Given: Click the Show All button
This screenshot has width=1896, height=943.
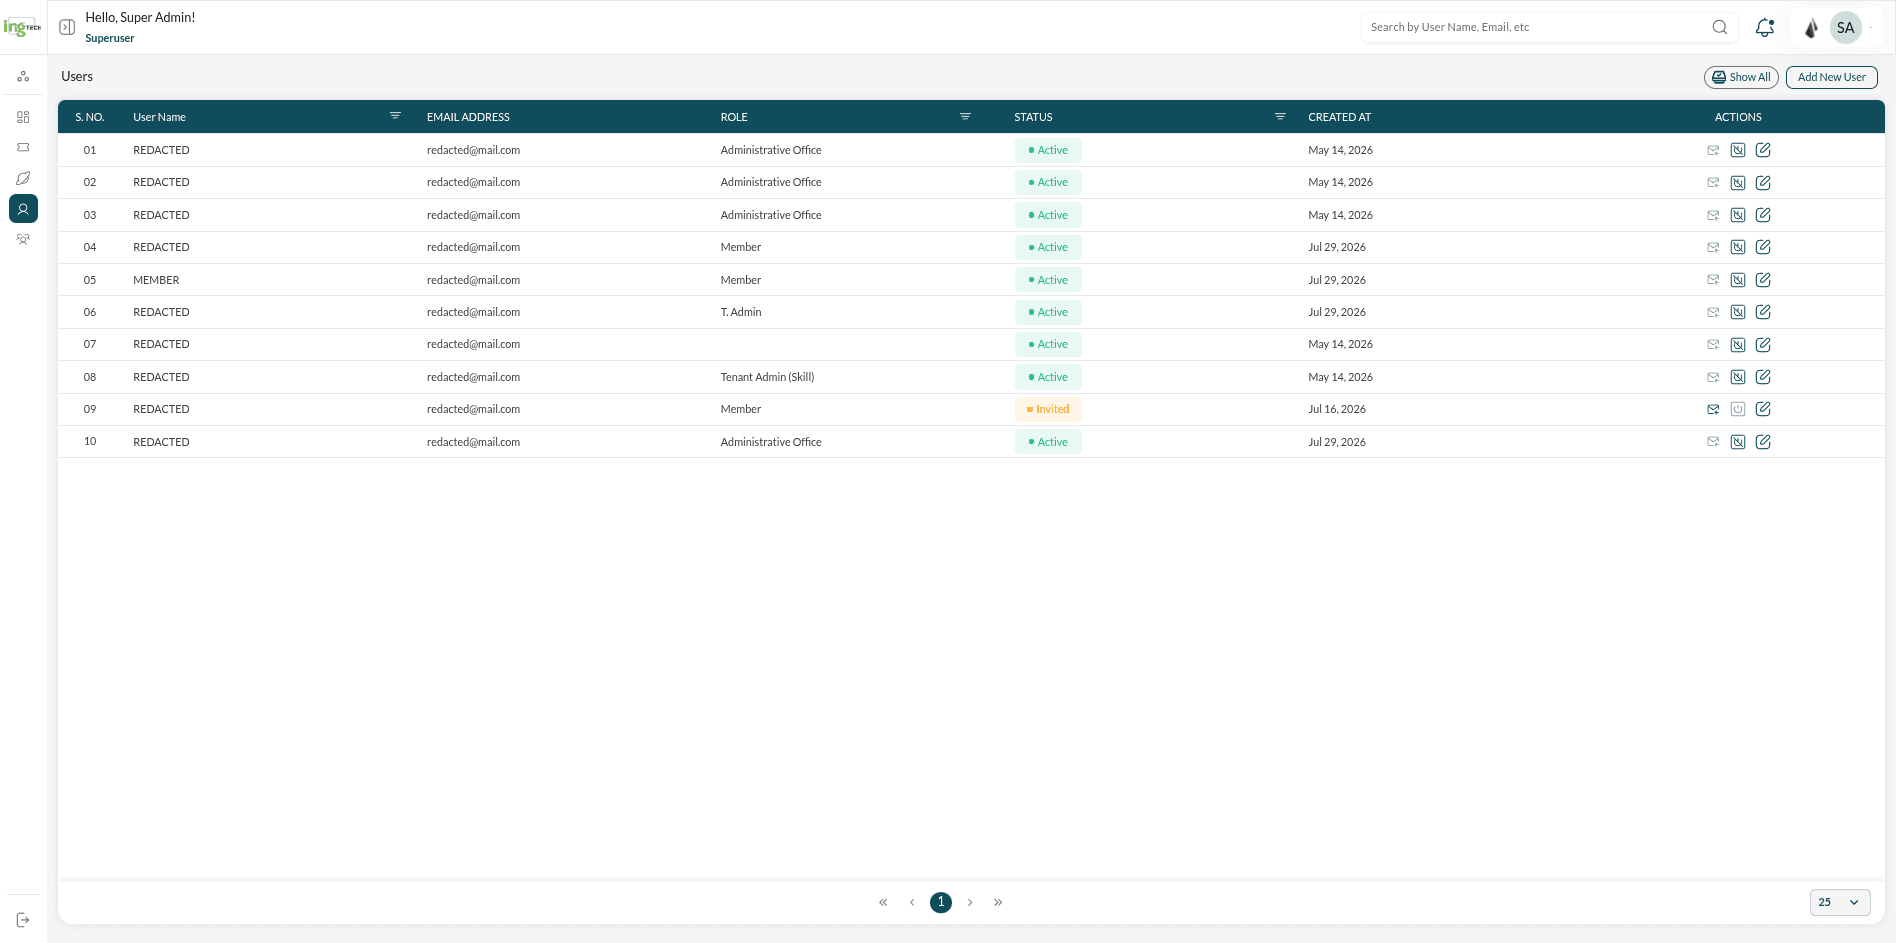Looking at the screenshot, I should [1741, 77].
